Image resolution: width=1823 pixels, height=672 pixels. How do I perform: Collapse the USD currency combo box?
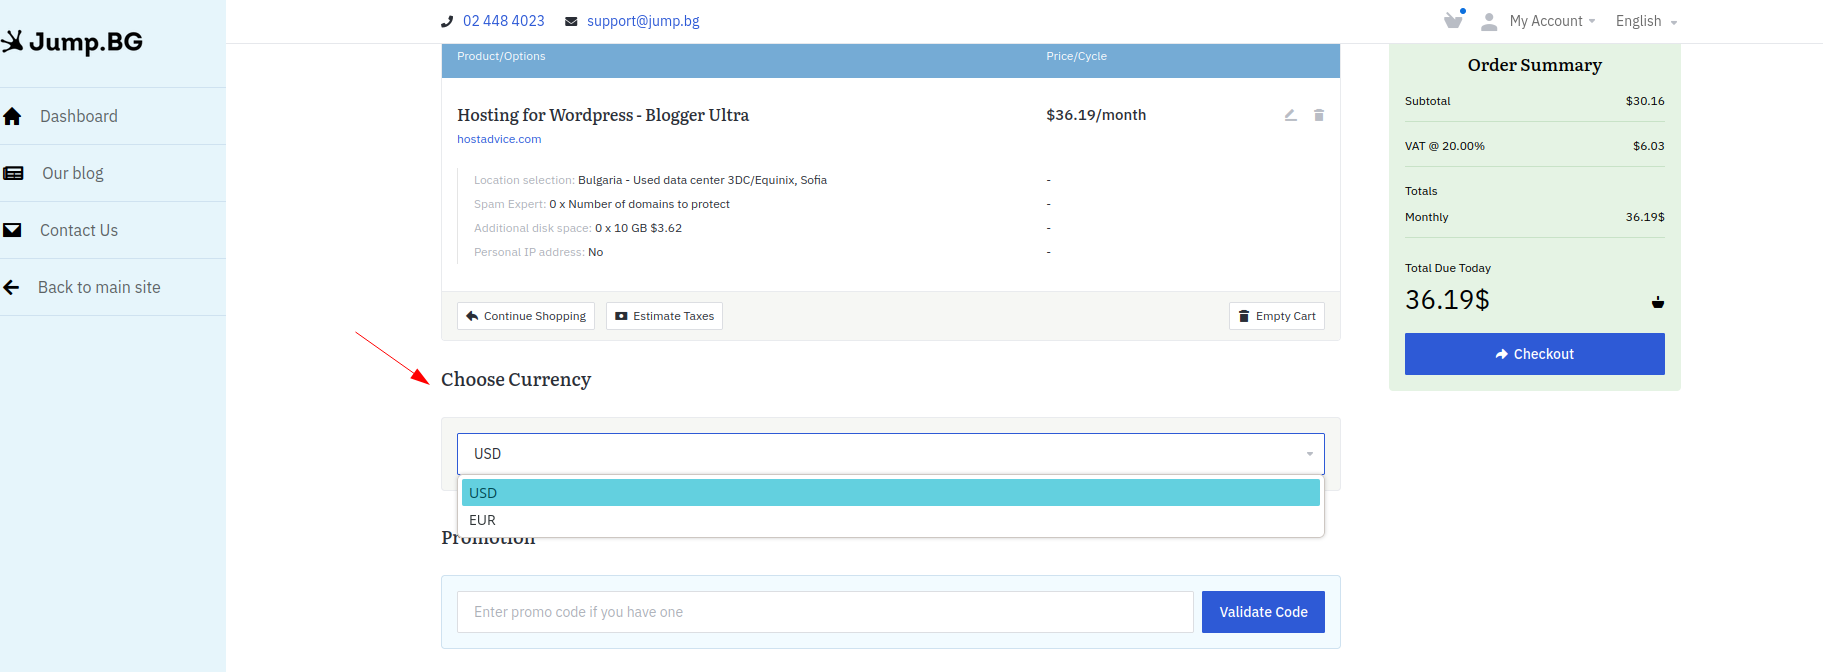[x=891, y=454]
